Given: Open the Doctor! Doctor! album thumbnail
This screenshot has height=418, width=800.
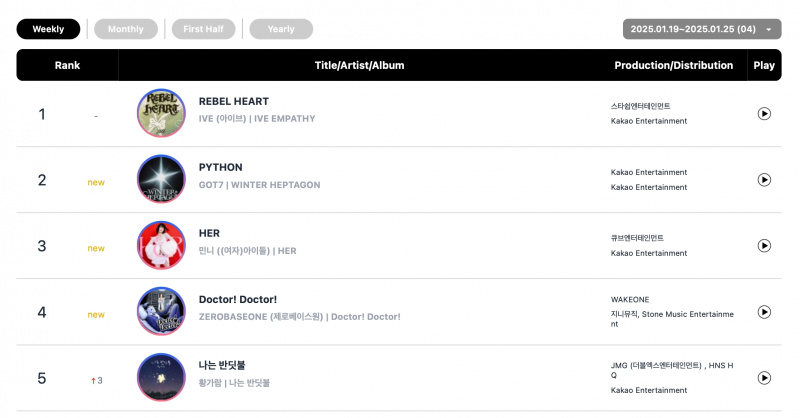Looking at the screenshot, I should click(x=161, y=311).
